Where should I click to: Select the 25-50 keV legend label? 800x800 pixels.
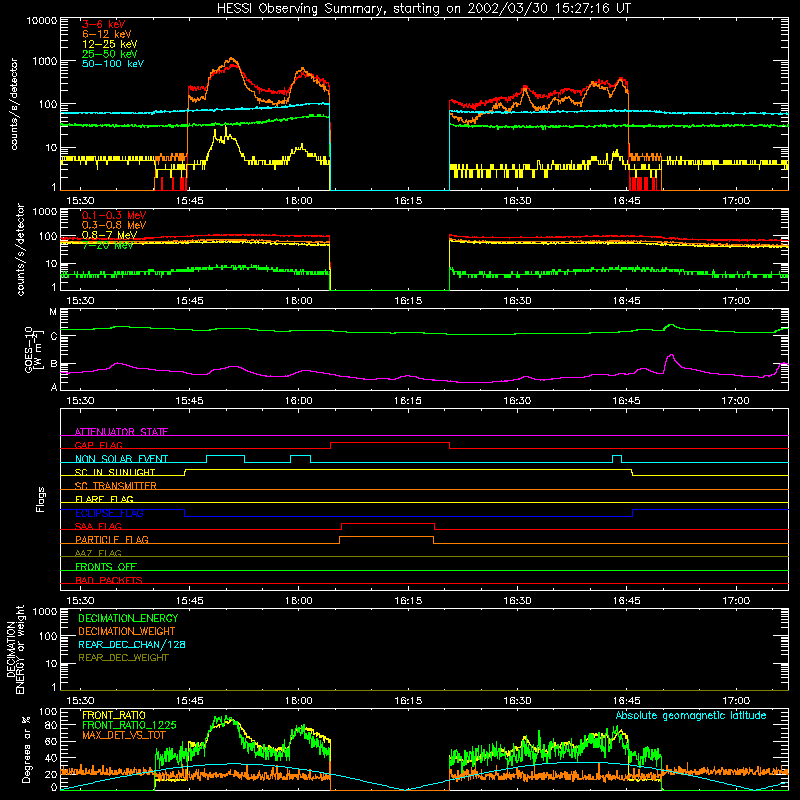(x=109, y=54)
